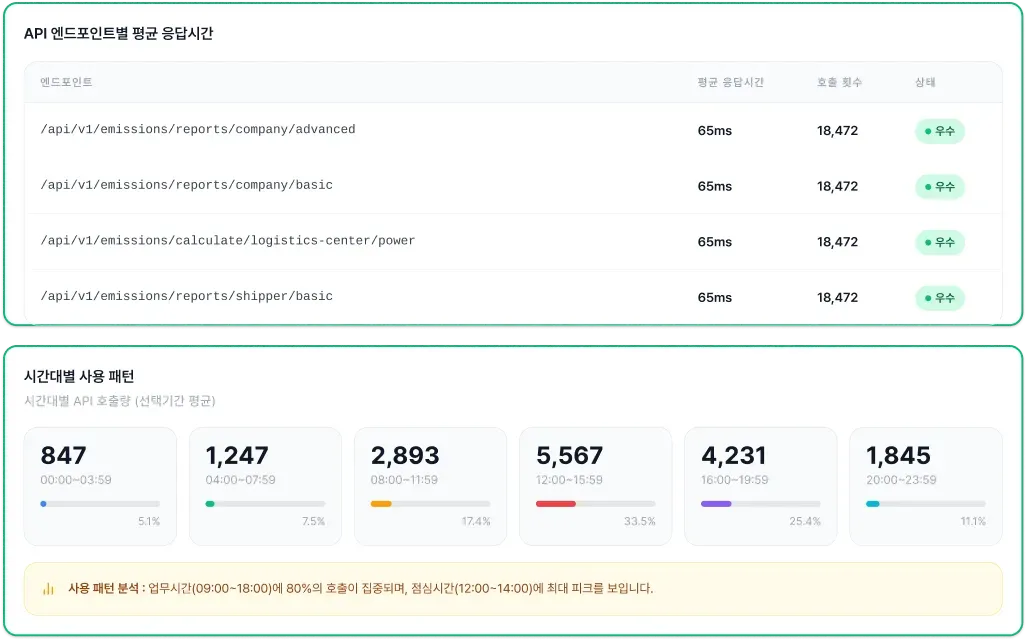1027x641 pixels.
Task: Click the 65ms value in company/advanced row
Action: [715, 131]
